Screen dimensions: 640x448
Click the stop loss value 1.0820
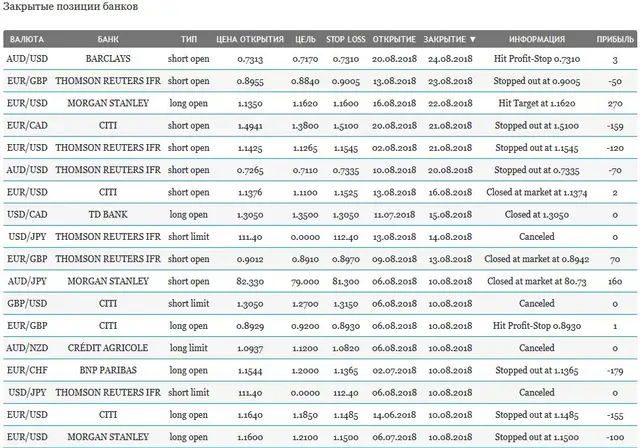346,348
